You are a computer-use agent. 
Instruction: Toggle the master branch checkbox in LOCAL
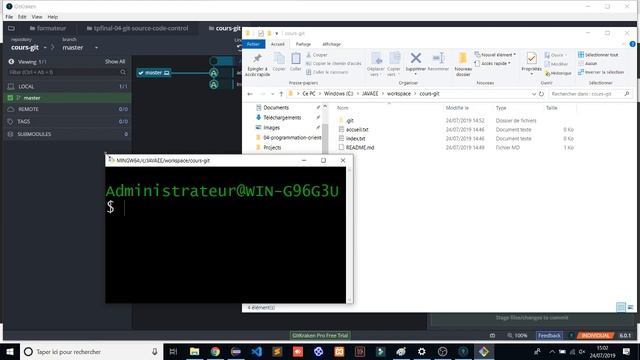[x=10, y=98]
